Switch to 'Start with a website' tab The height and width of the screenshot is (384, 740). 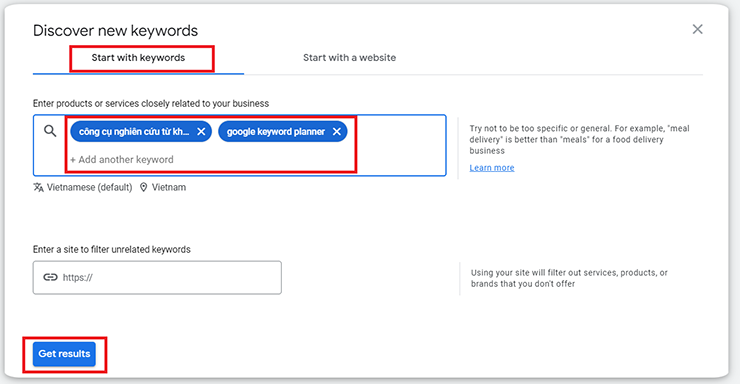point(349,58)
